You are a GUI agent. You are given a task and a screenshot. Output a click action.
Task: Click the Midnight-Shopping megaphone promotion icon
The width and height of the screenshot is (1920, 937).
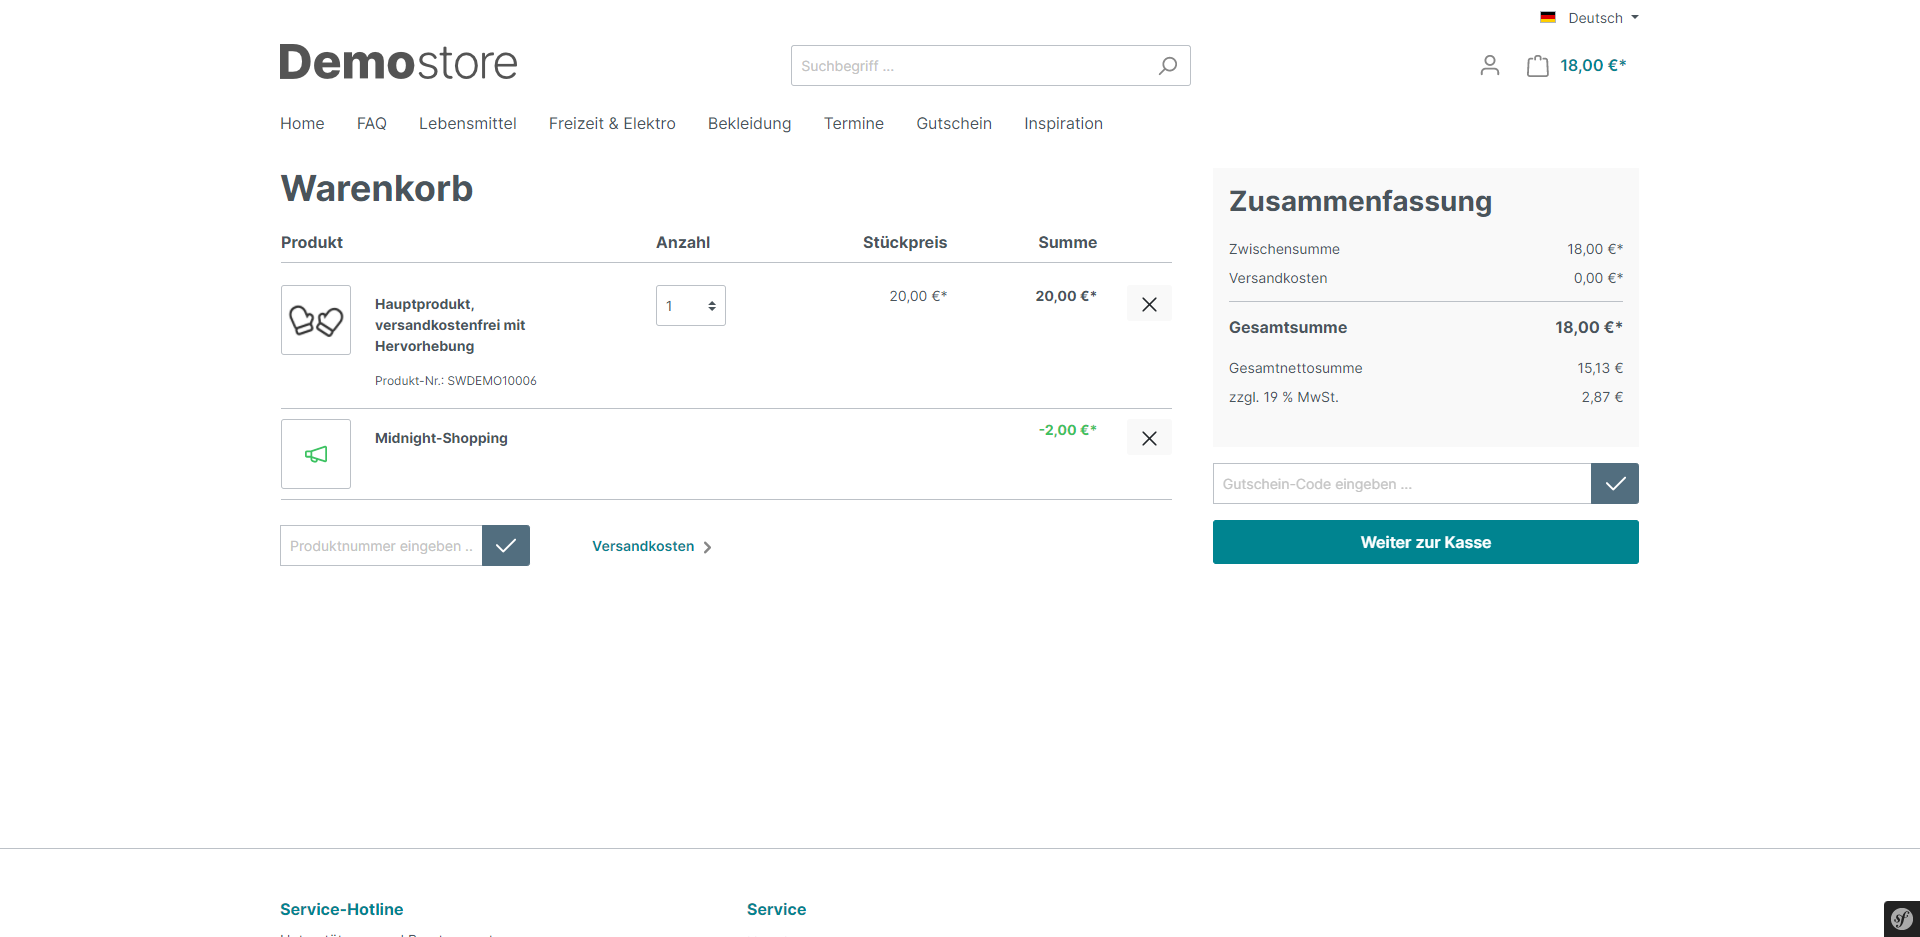pyautogui.click(x=316, y=454)
